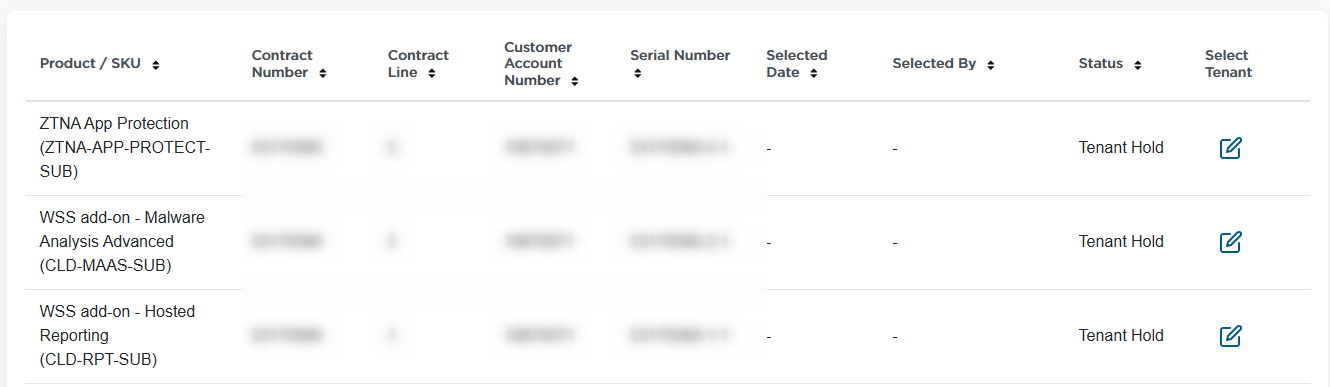Click edit icon for Malware Analysis Advanced row
This screenshot has height=387, width=1330.
(1231, 242)
